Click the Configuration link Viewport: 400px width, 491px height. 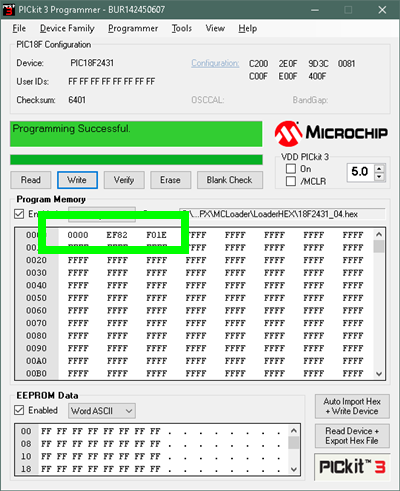[x=215, y=63]
